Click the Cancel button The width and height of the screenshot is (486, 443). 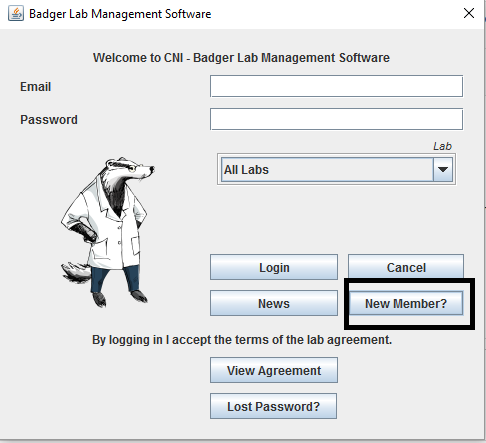coord(406,267)
